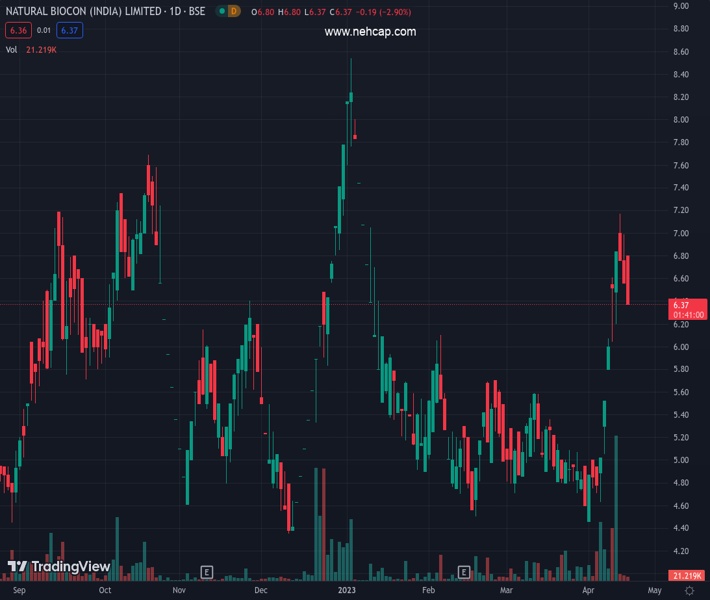The image size is (710, 600).
Task: Click the TradingView logo
Action: [58, 567]
